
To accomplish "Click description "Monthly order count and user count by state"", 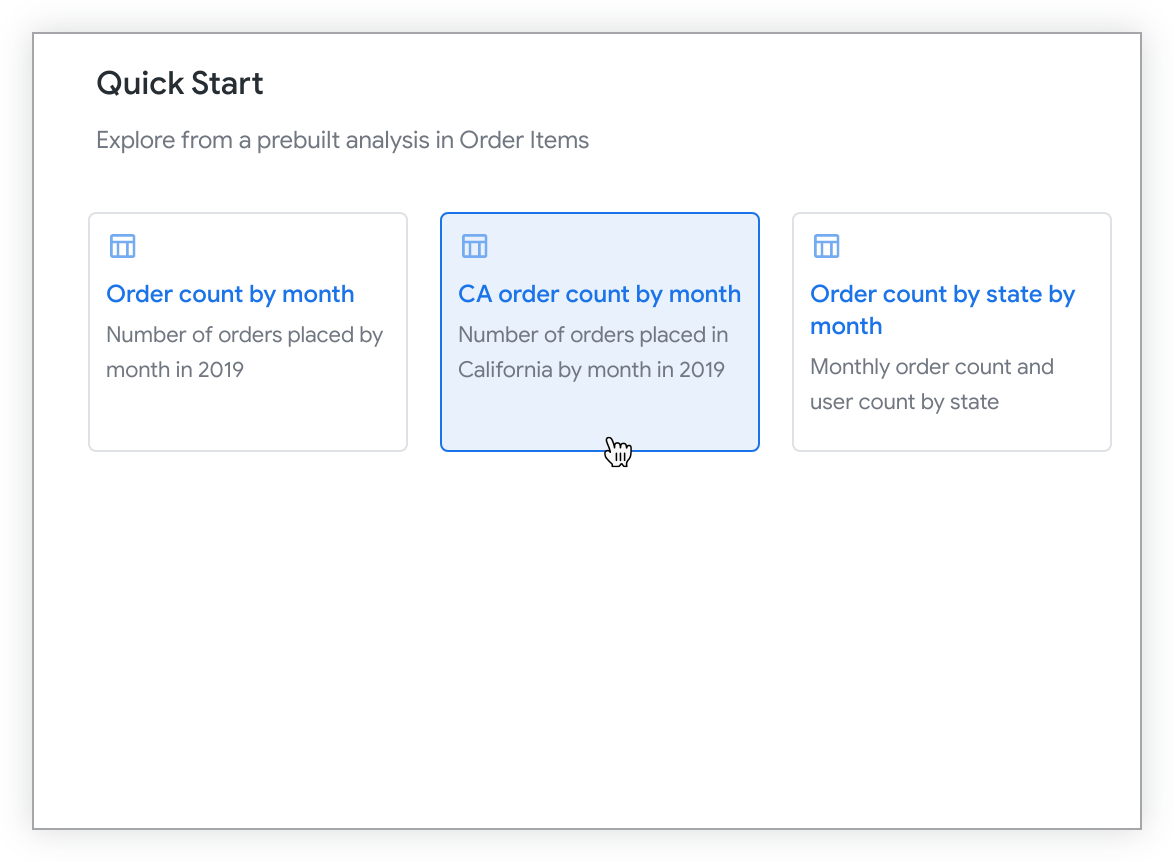I will tap(931, 367).
